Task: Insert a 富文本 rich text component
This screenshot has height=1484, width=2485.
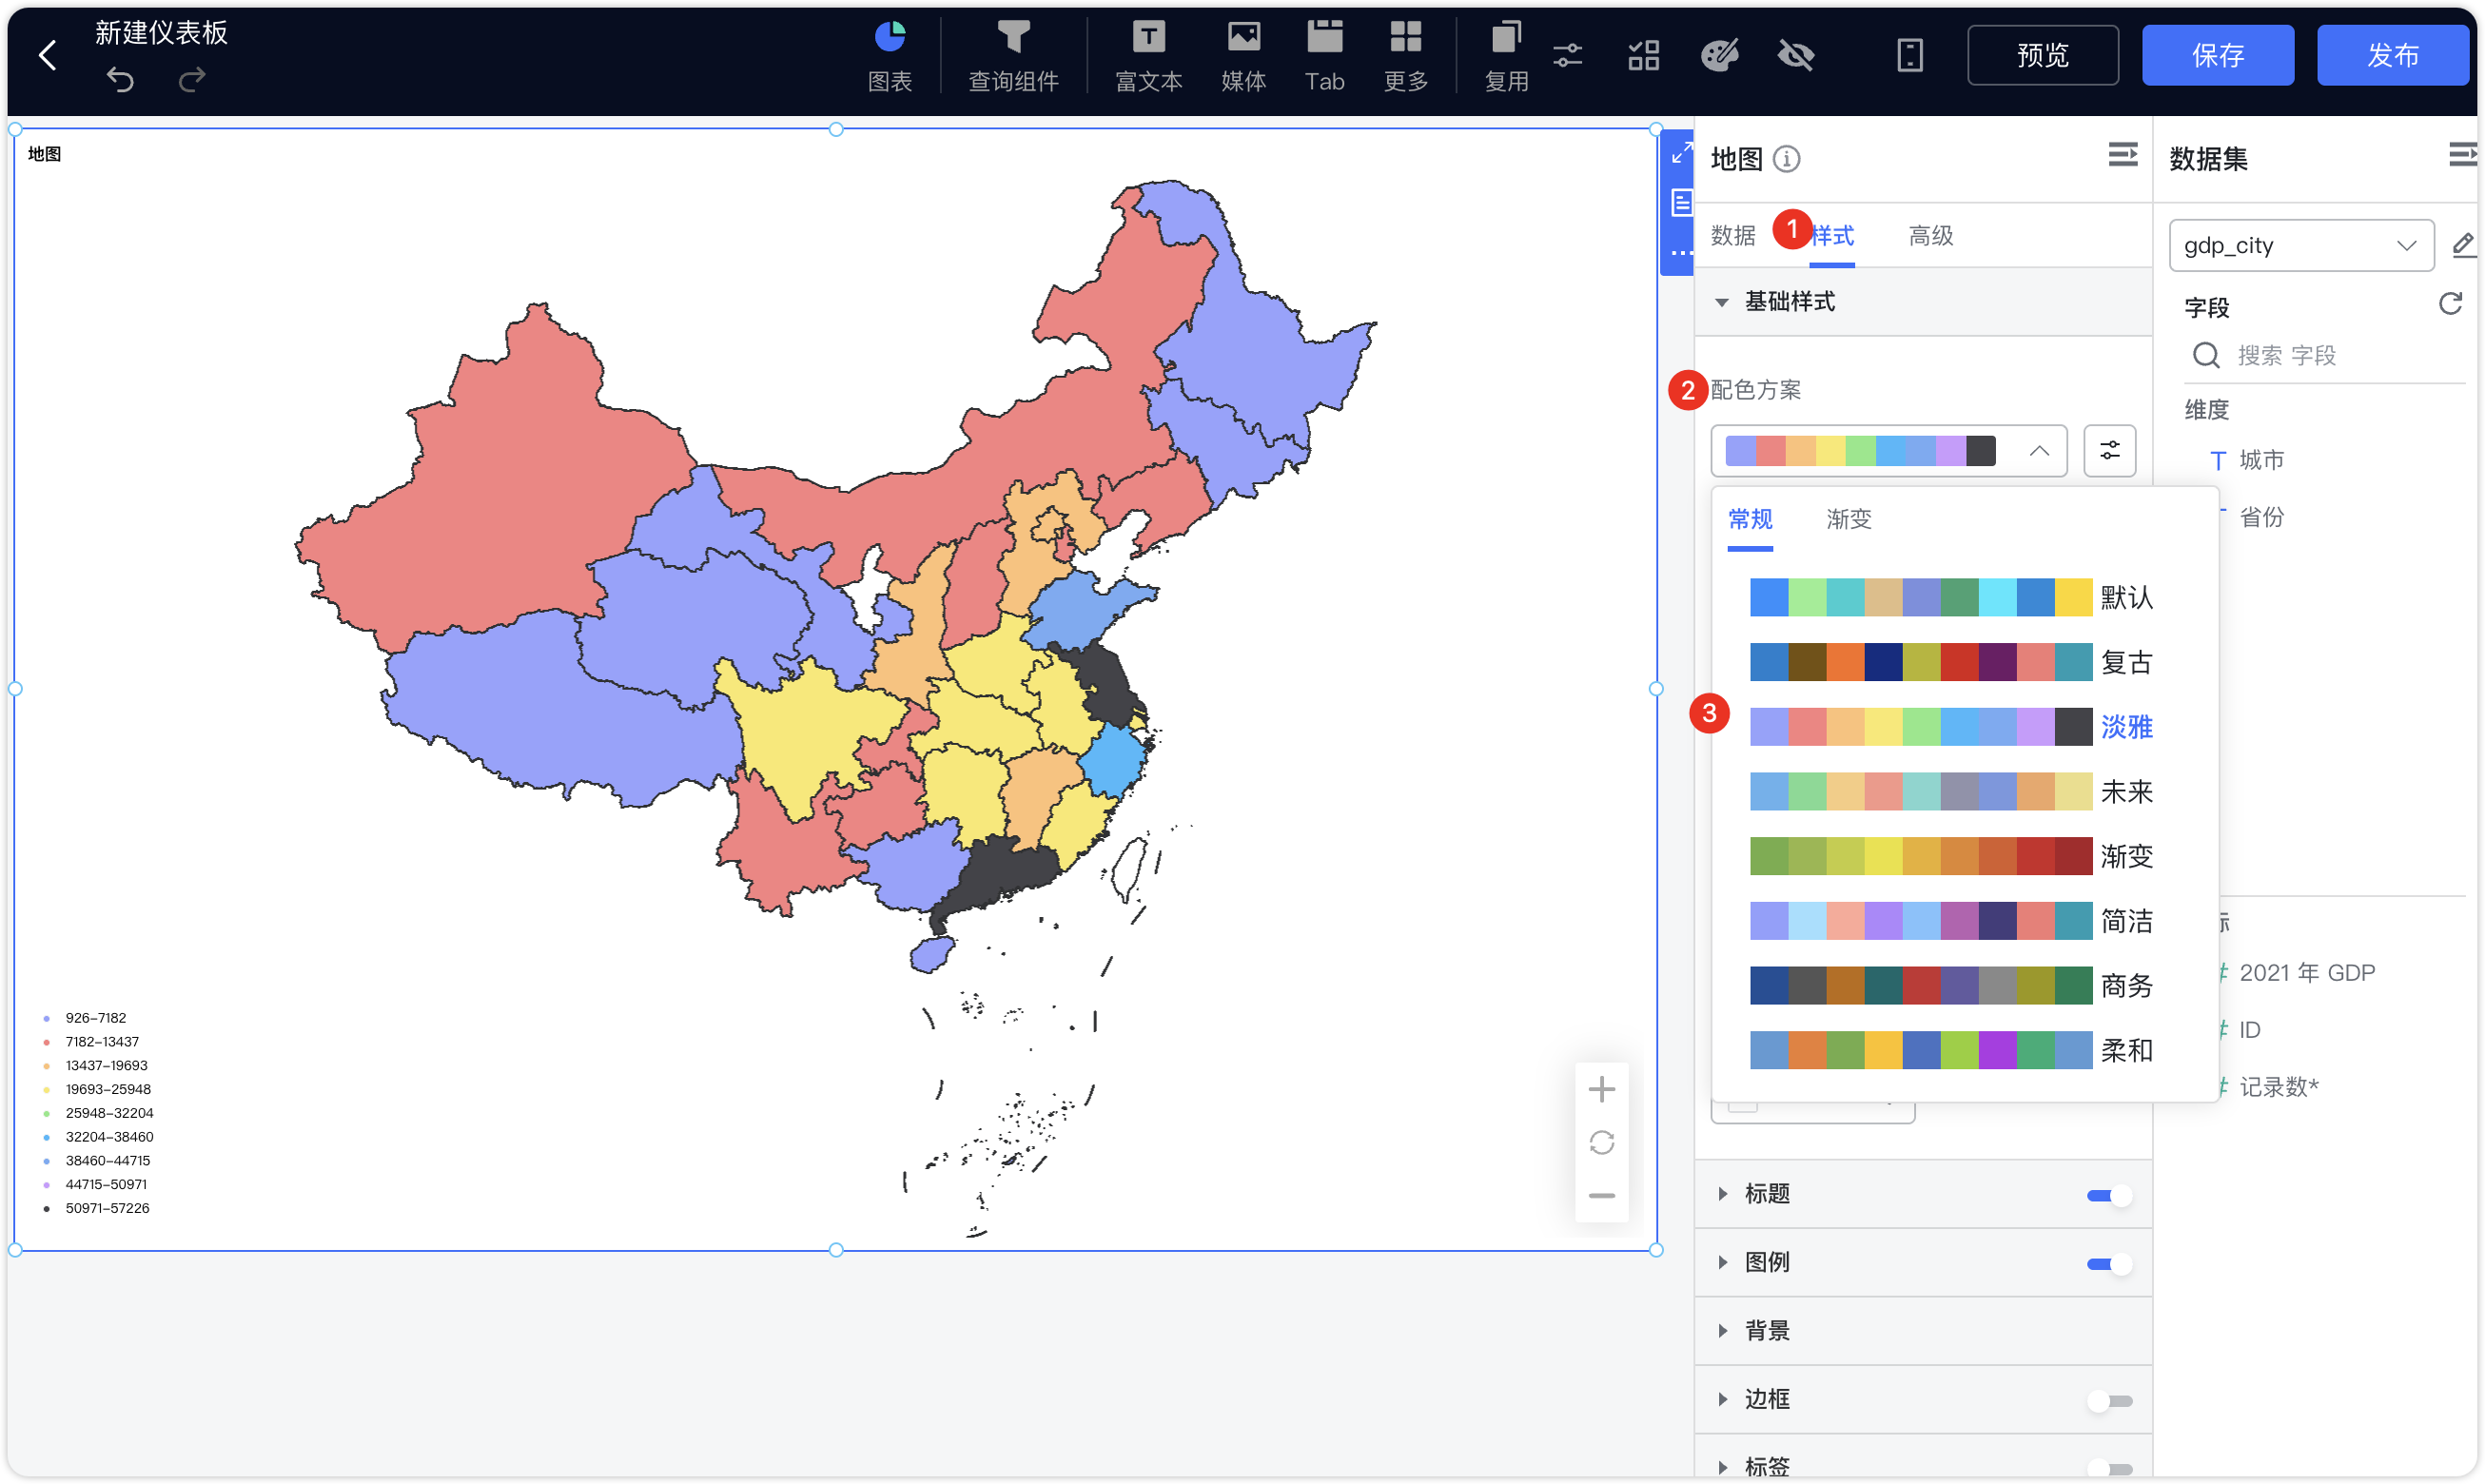Action: pos(1148,57)
